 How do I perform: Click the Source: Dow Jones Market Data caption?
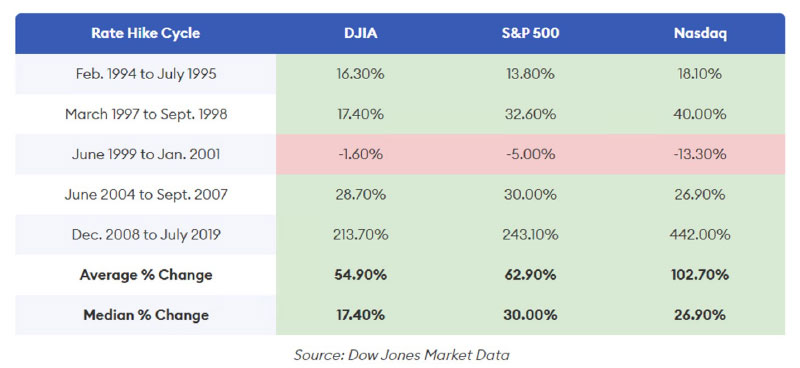coord(402,355)
